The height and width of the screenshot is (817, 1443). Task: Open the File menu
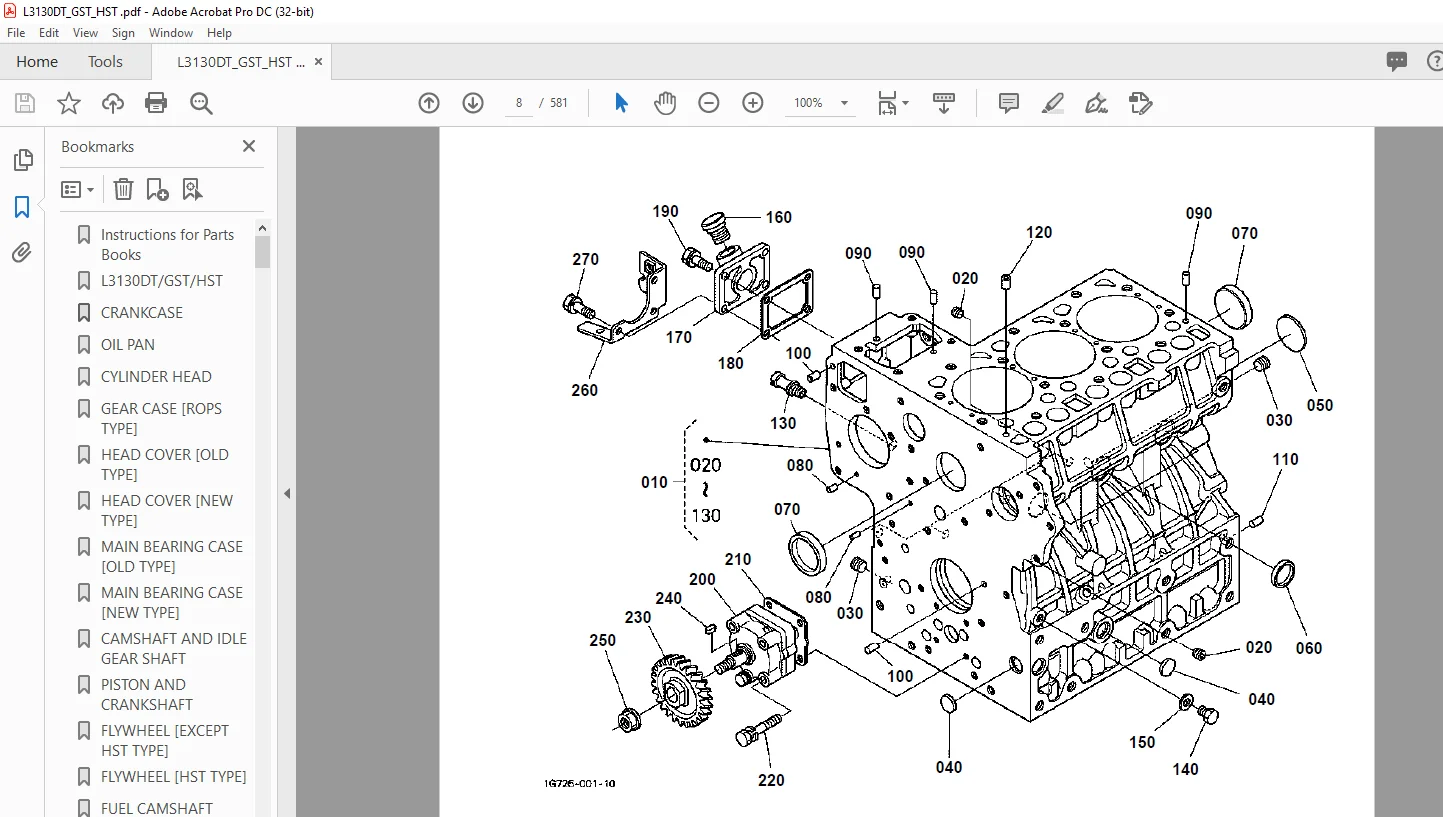click(16, 33)
